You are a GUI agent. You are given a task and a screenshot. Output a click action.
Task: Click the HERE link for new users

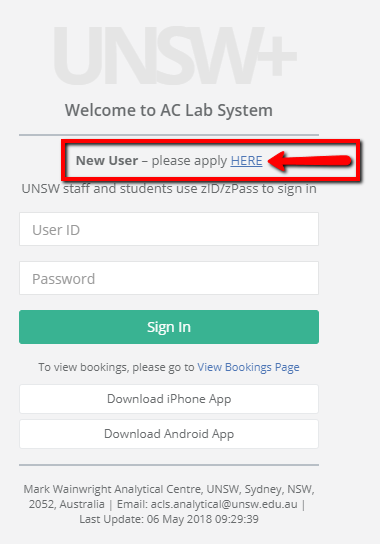246,161
